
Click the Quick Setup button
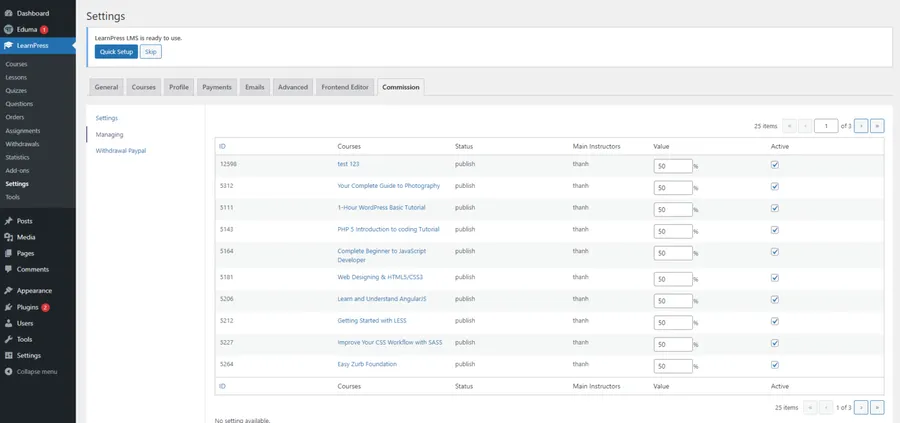pos(117,52)
